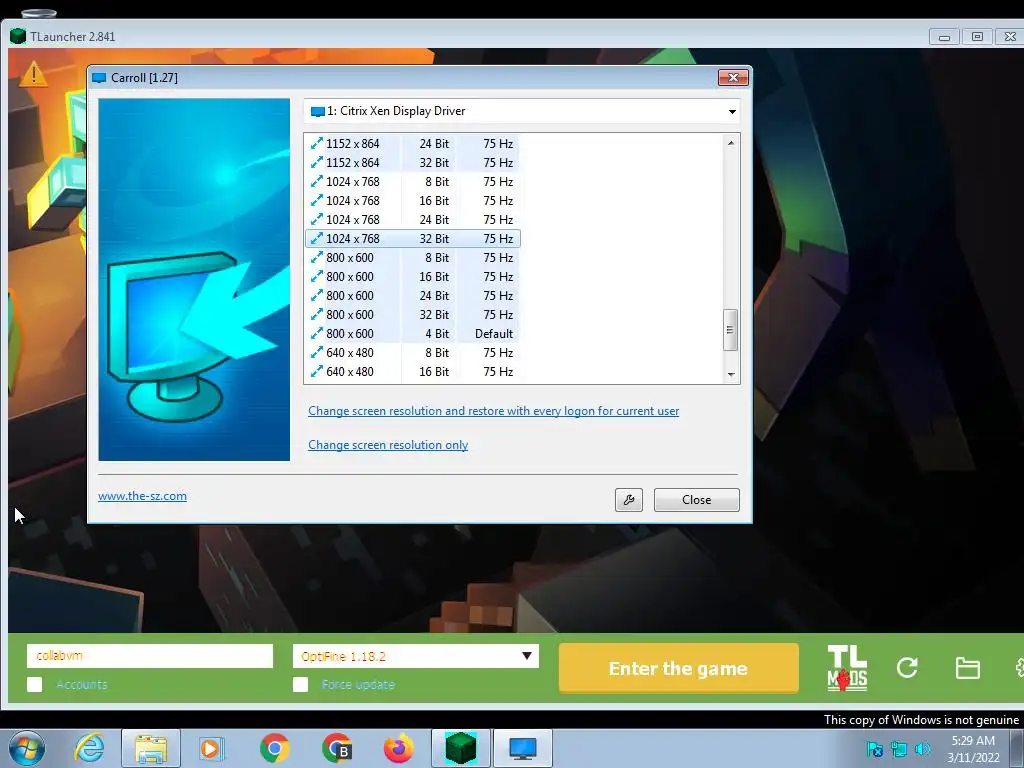Open Carroll settings wrench button
Image resolution: width=1024 pixels, height=768 pixels.
tap(628, 500)
